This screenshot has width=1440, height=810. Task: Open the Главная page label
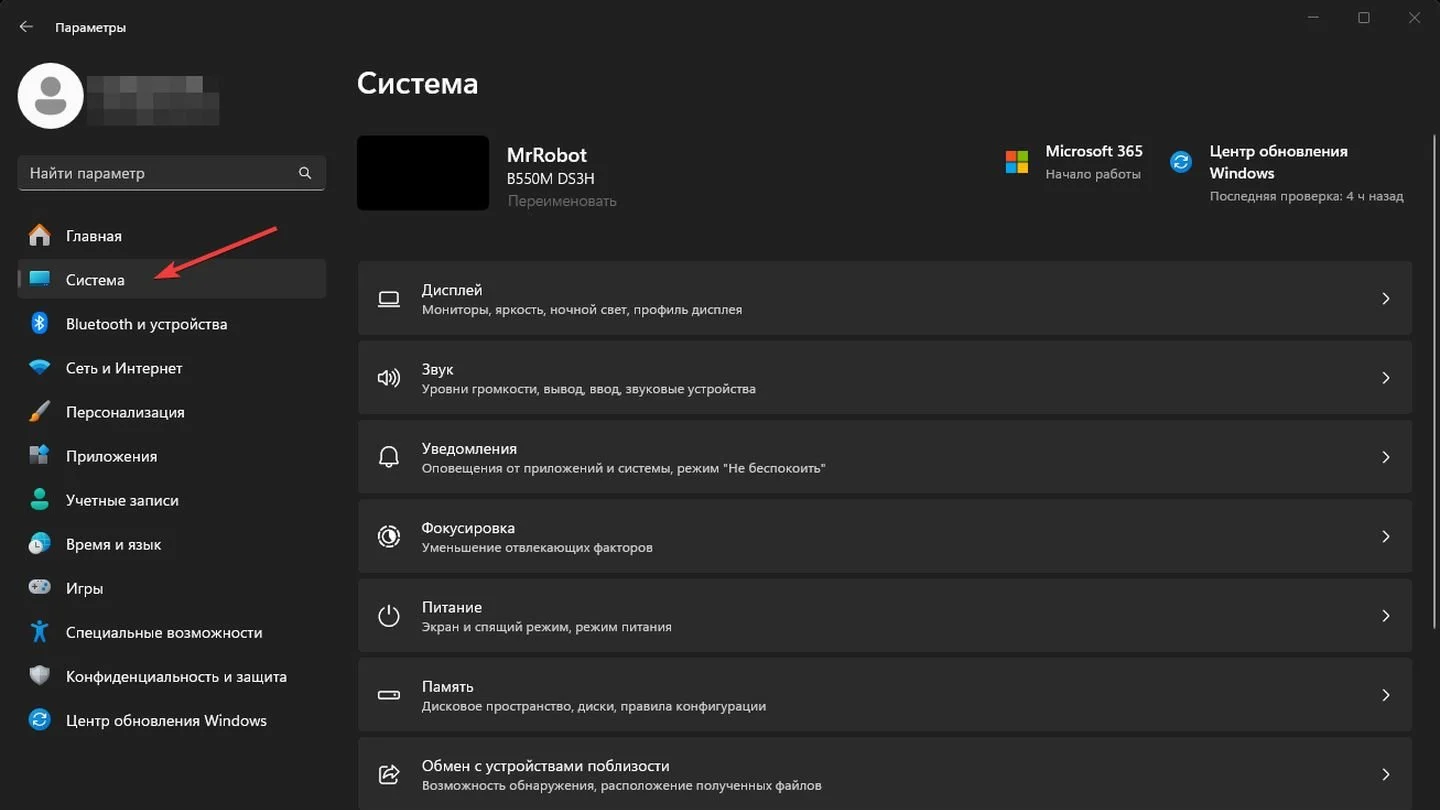(94, 236)
